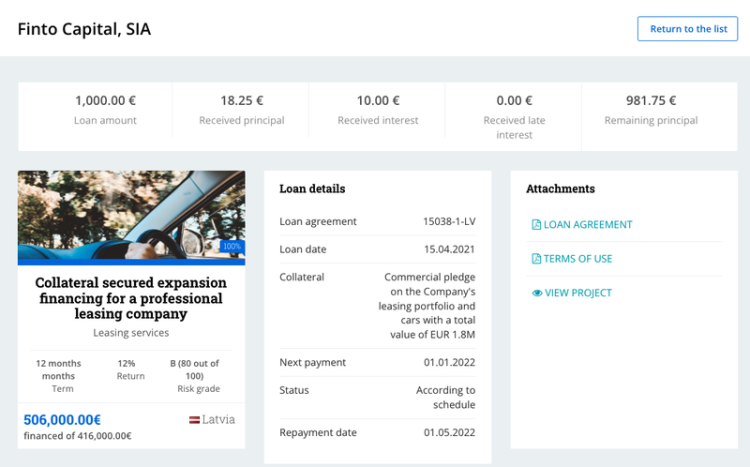The height and width of the screenshot is (467, 750).
Task: Open the TERMS OF USE attachment link
Action: click(x=577, y=259)
